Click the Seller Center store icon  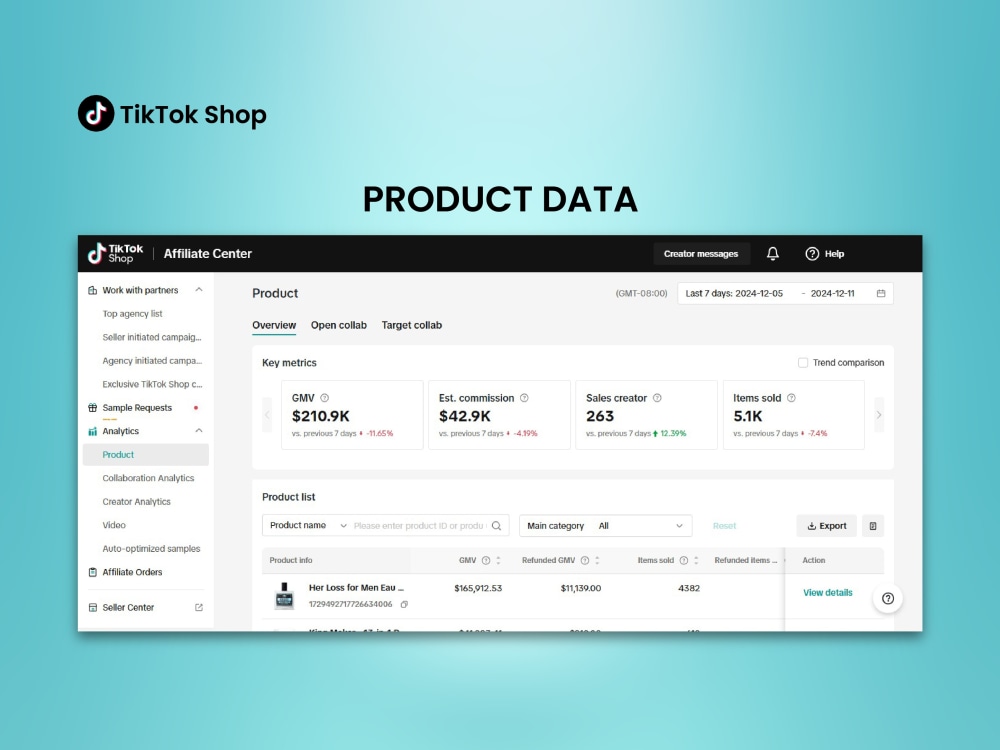[92, 607]
